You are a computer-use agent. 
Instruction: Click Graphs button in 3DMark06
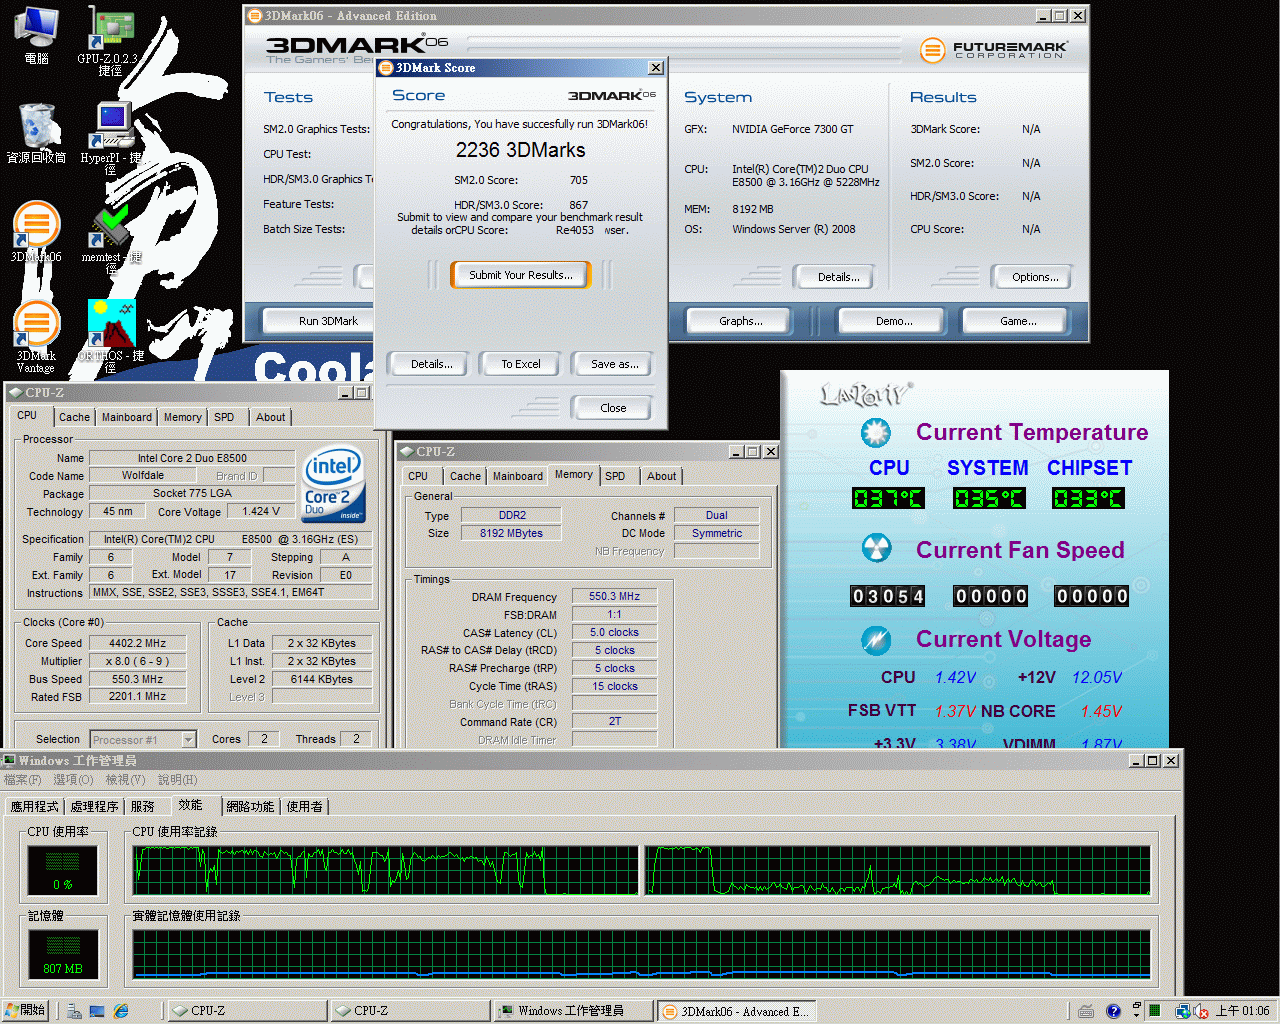tap(740, 321)
